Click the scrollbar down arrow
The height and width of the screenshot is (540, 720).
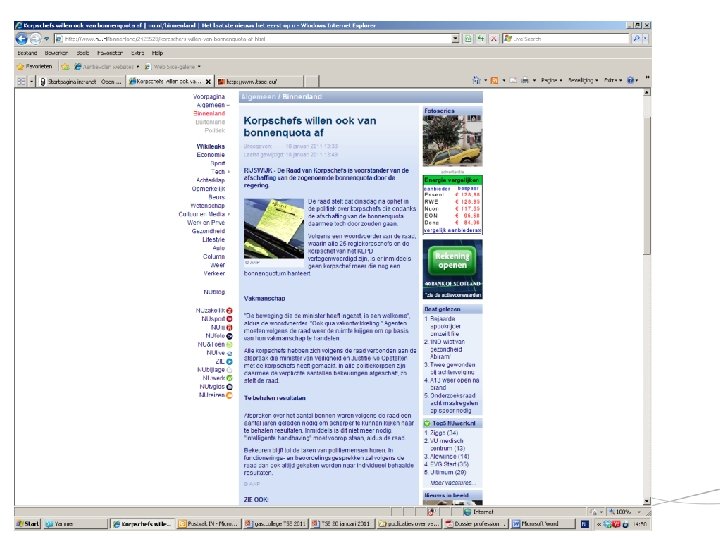(x=647, y=501)
